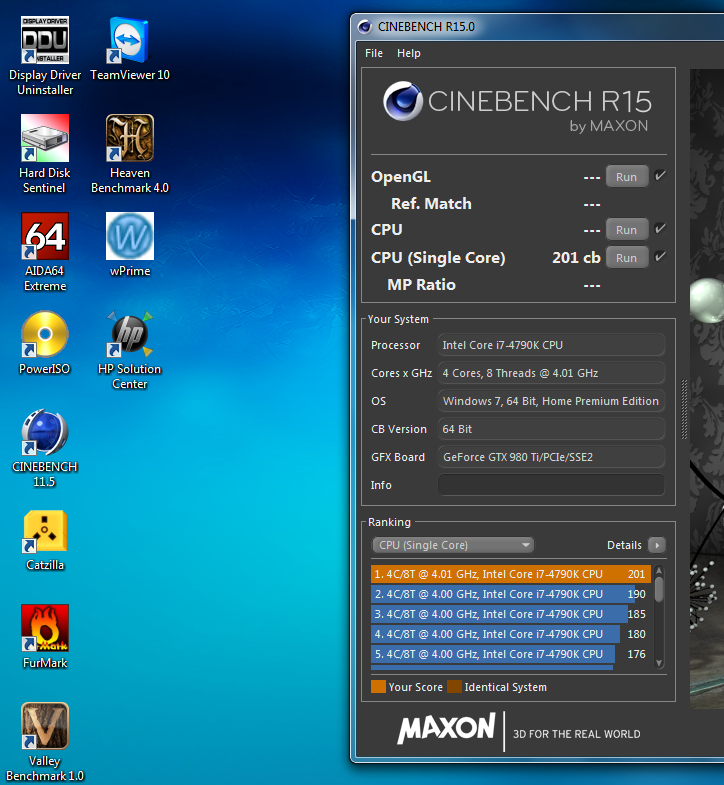This screenshot has height=785, width=724.
Task: Select ranking entry 1 with score 201
Action: coord(511,574)
